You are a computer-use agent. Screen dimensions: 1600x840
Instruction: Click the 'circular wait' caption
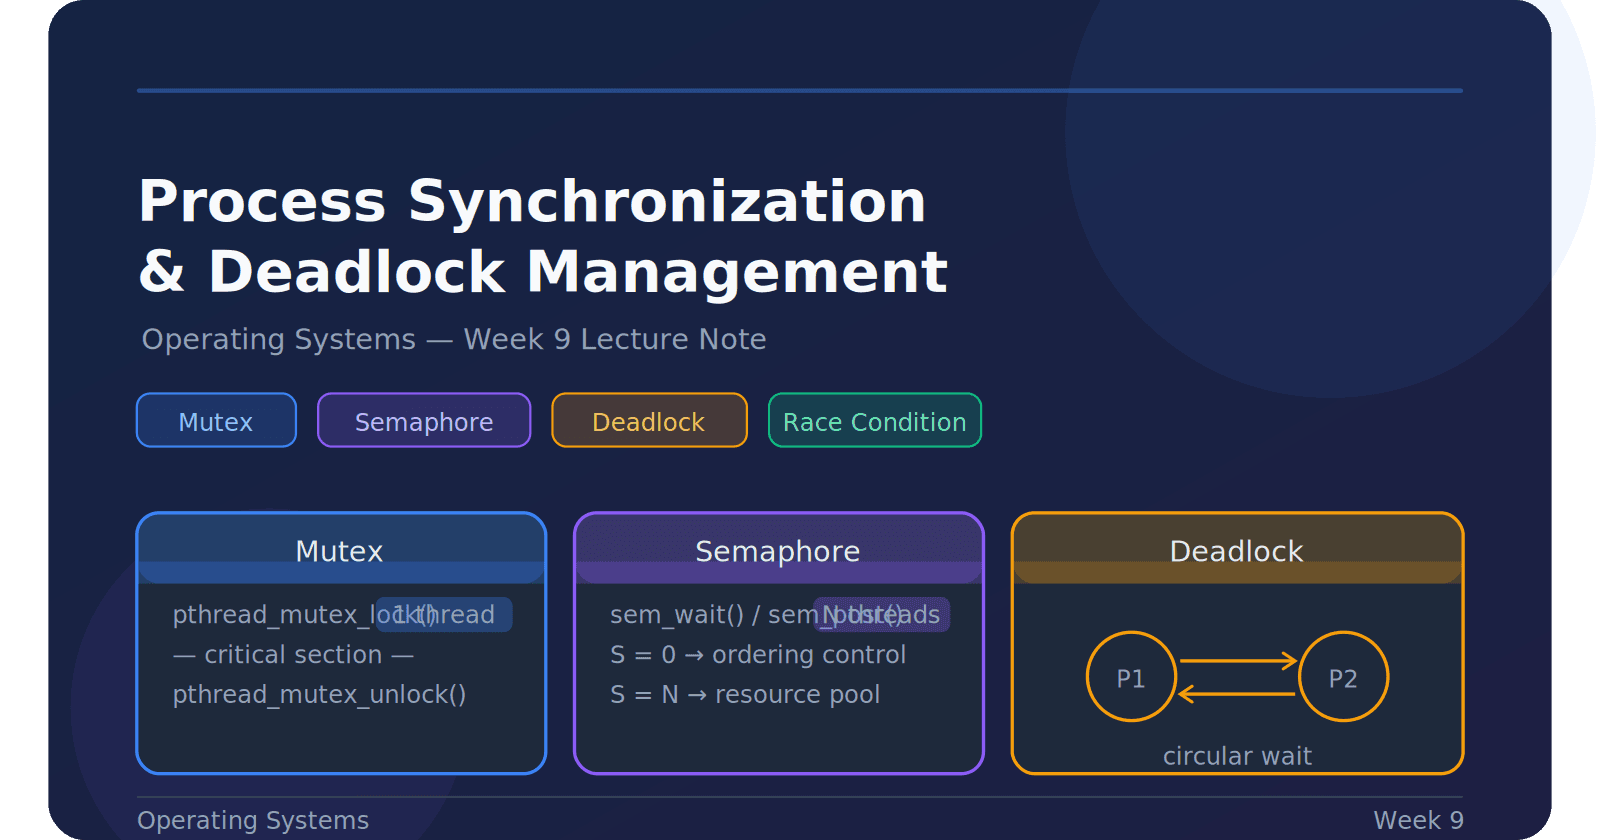1237,756
